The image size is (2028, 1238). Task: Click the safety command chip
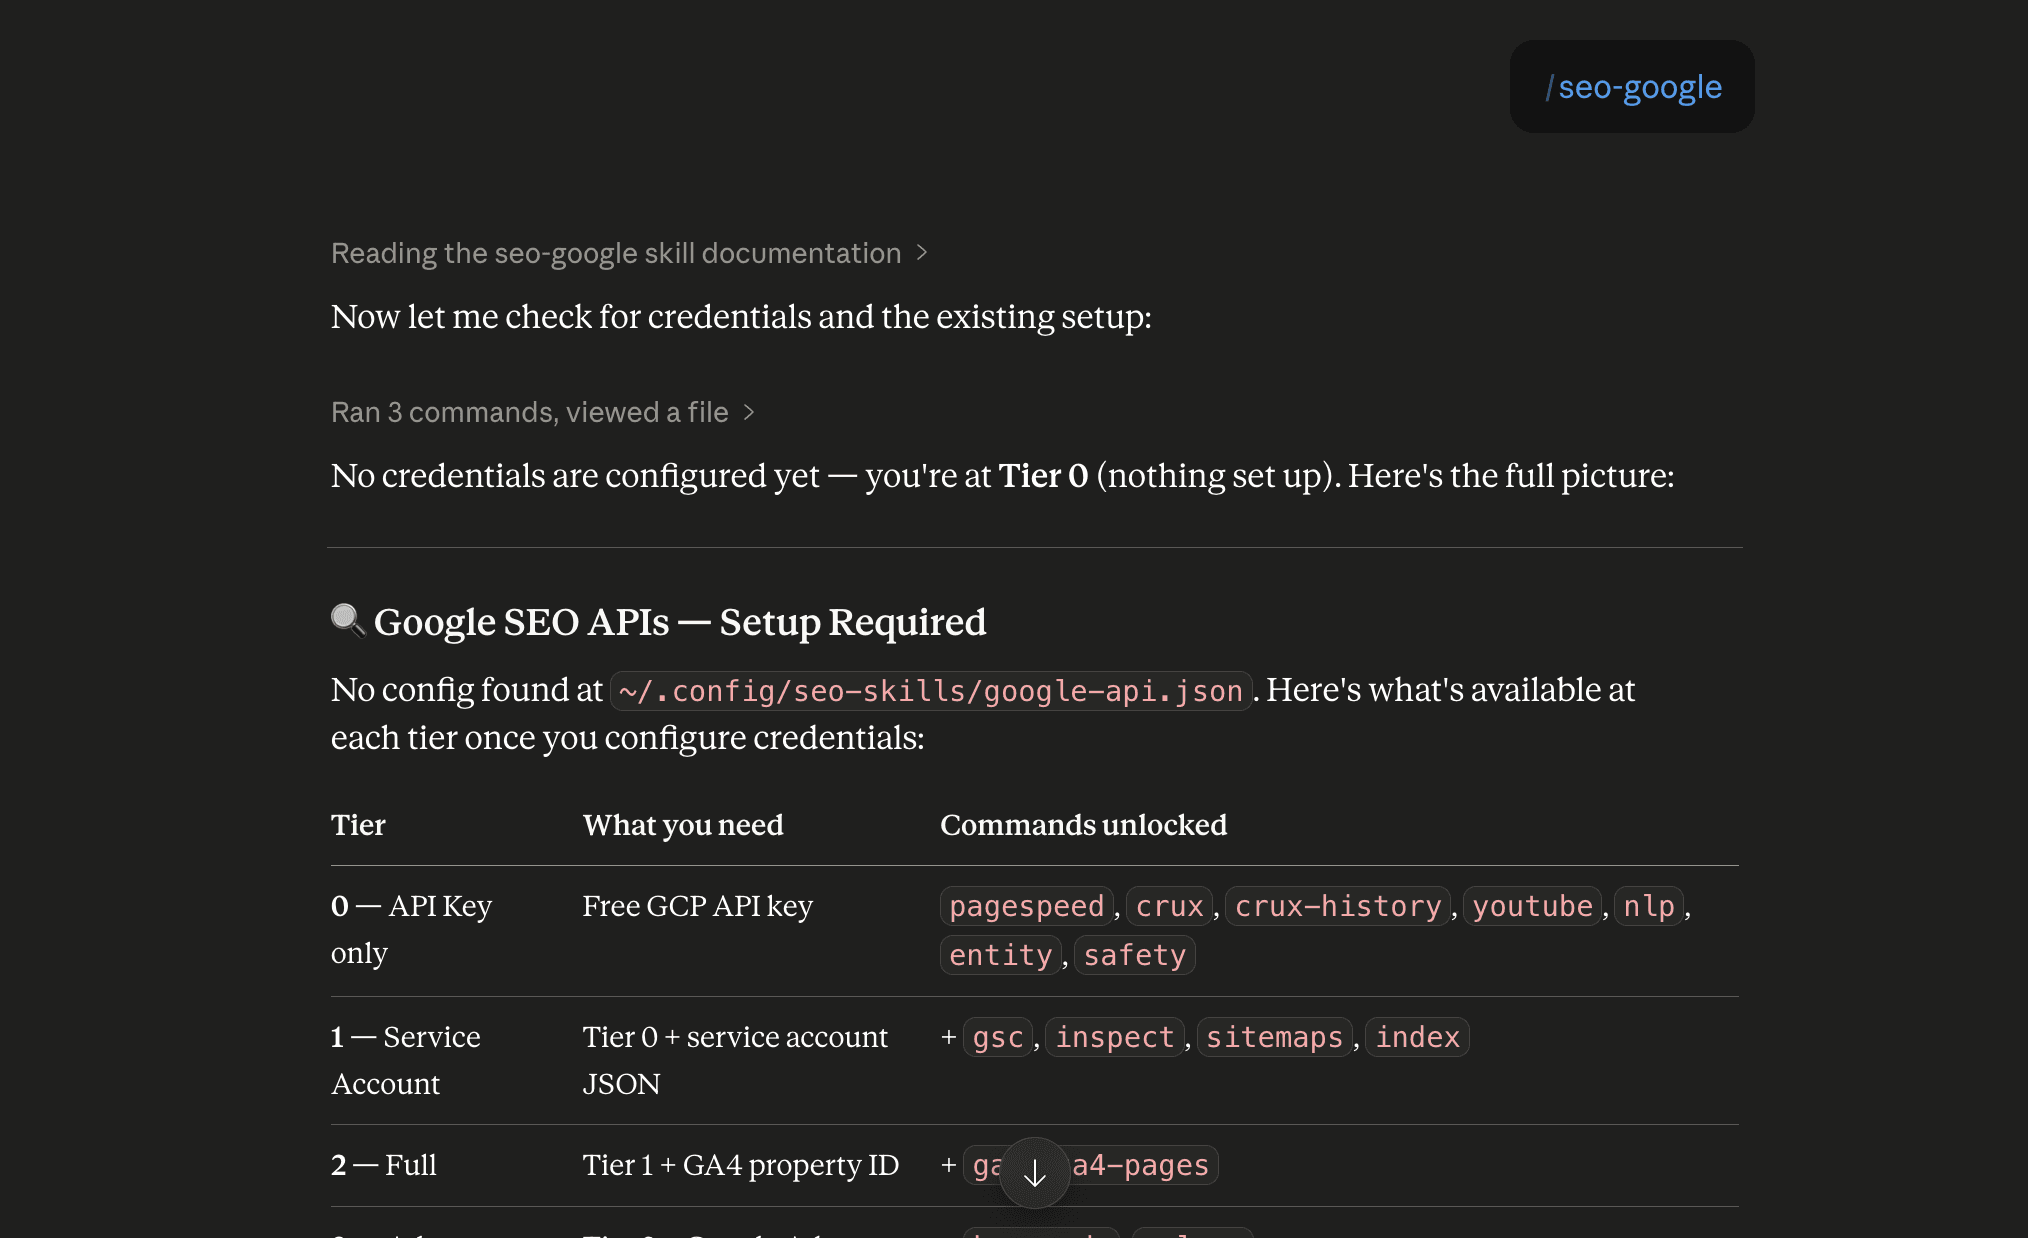pyautogui.click(x=1135, y=955)
